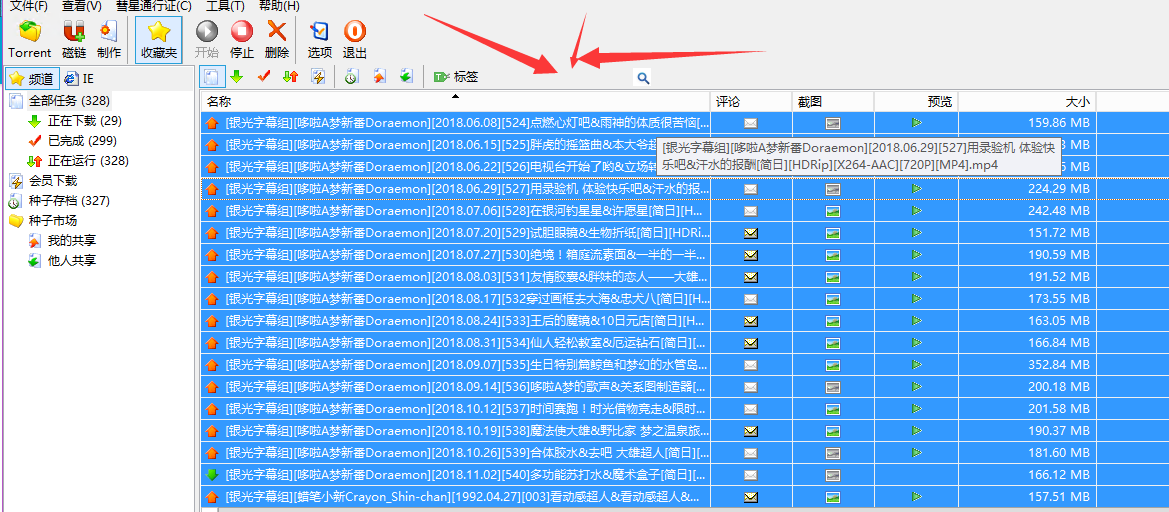Select 正在下载 (29) in the sidebar
This screenshot has width=1169, height=512.
84,121
